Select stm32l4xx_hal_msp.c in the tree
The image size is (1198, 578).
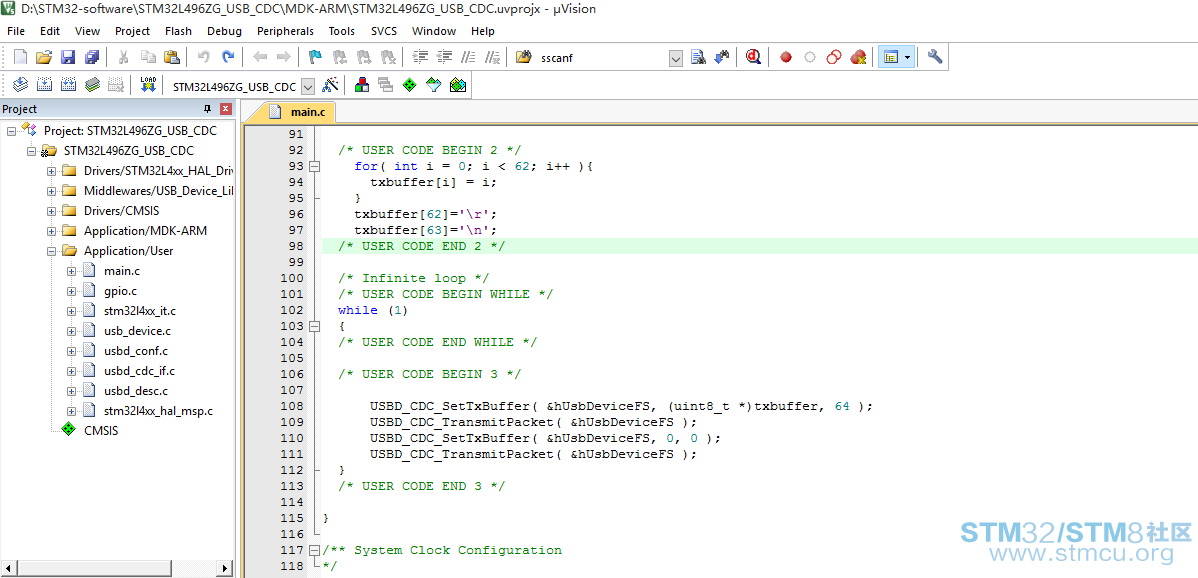click(x=157, y=411)
